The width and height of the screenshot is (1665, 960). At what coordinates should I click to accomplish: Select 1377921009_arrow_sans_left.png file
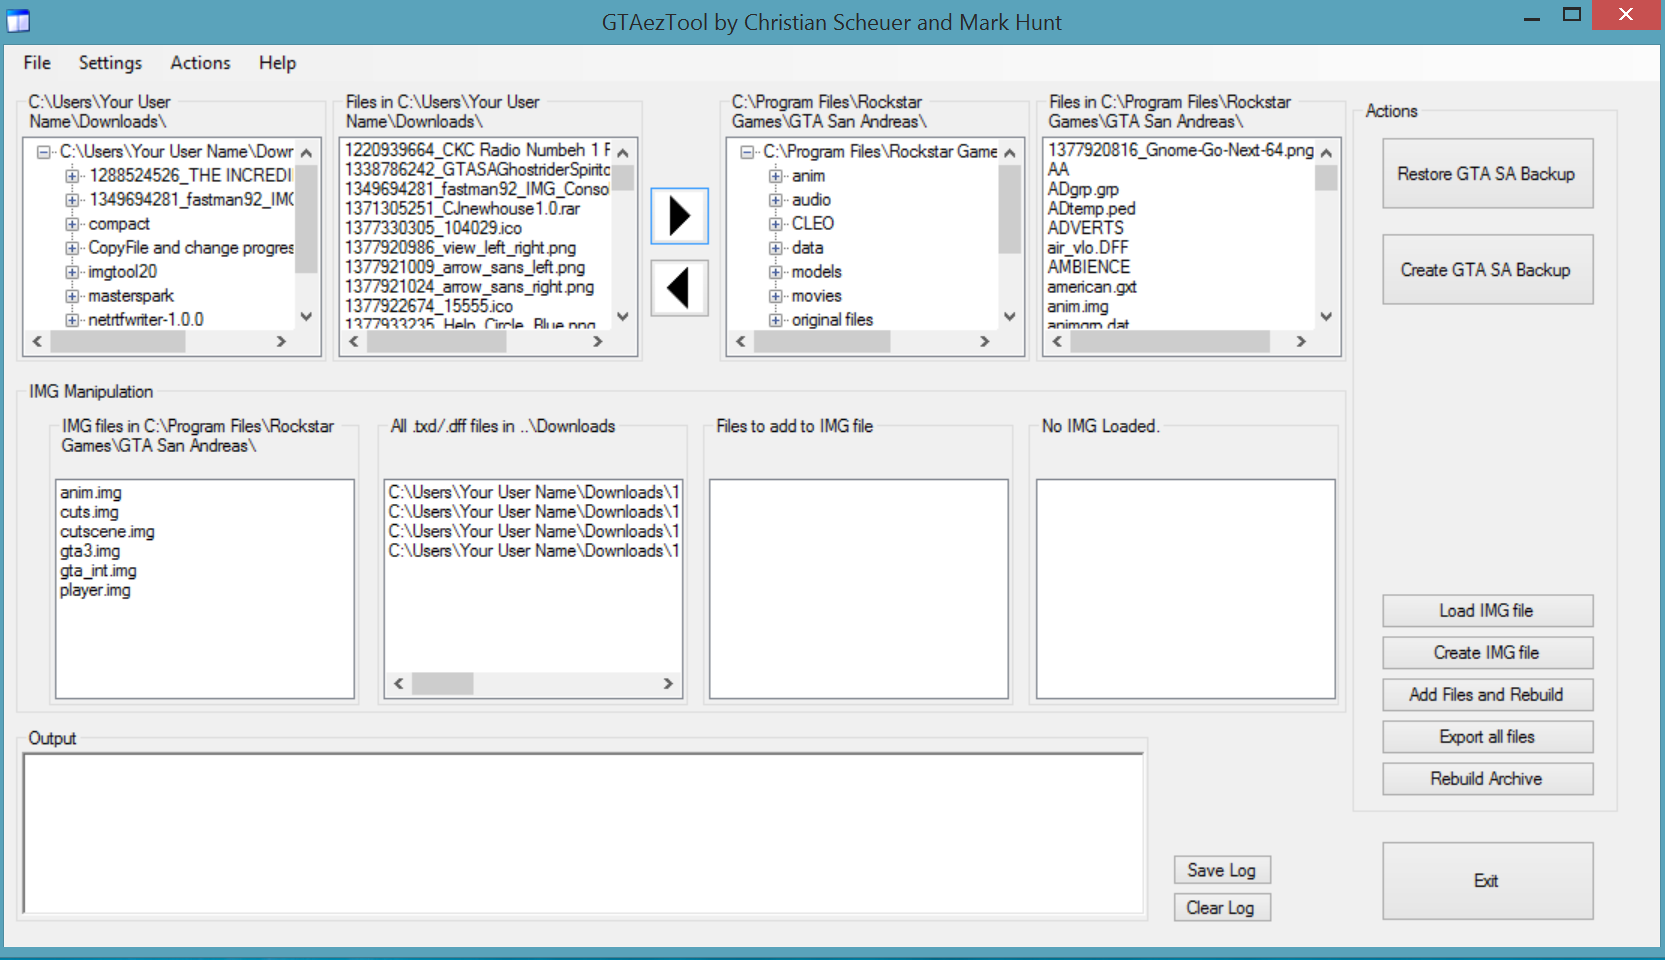coord(465,267)
